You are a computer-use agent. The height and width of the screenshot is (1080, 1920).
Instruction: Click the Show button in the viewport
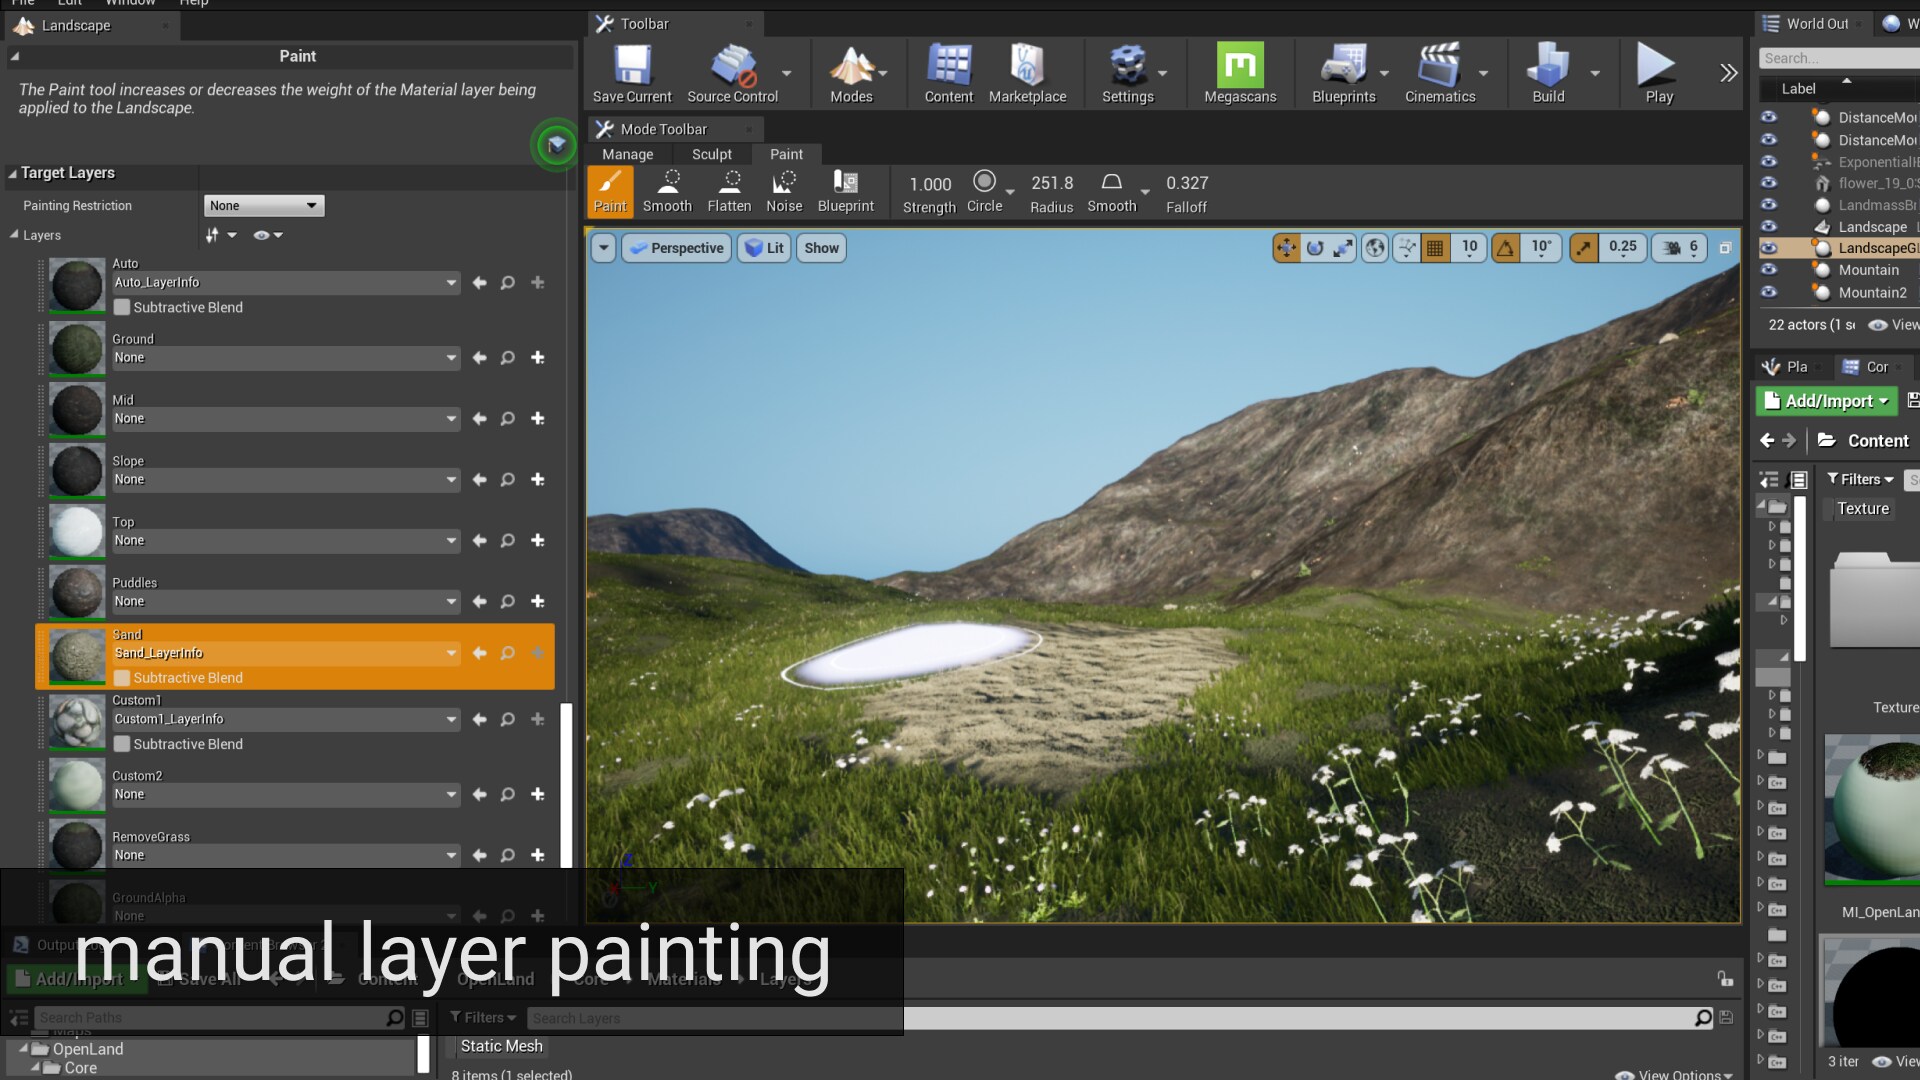pyautogui.click(x=820, y=248)
